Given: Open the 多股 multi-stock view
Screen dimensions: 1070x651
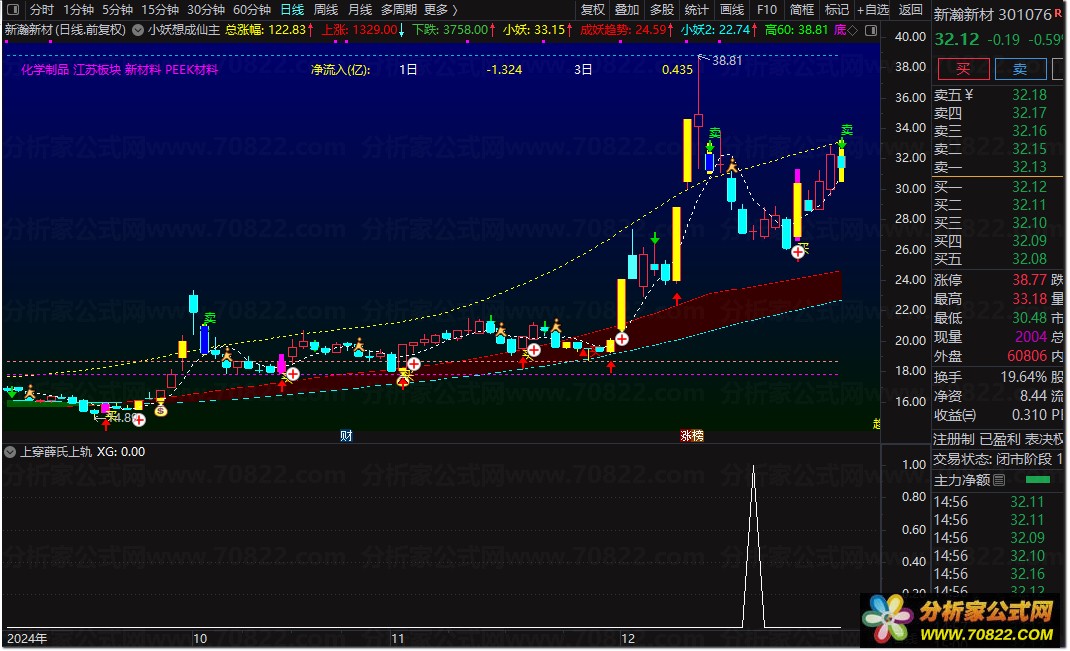Looking at the screenshot, I should coord(661,10).
